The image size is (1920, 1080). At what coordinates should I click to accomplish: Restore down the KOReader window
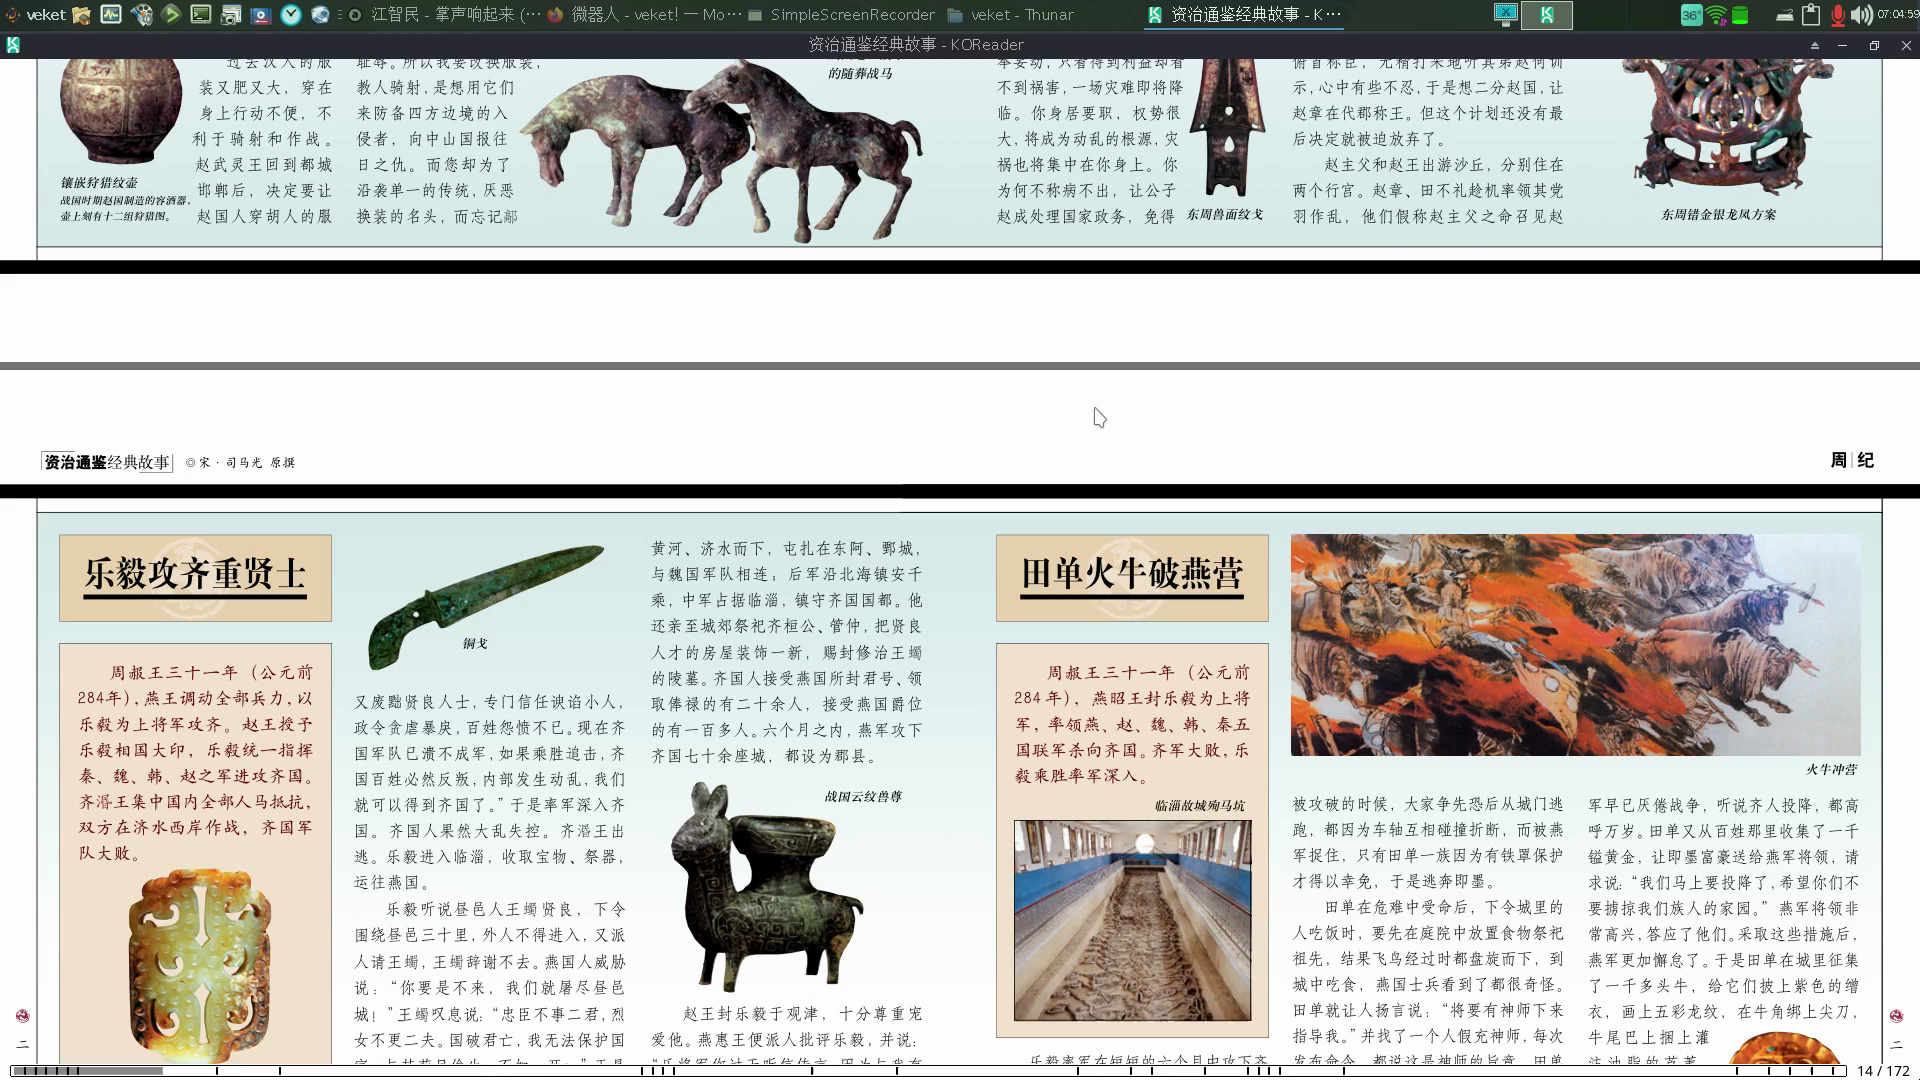1874,45
